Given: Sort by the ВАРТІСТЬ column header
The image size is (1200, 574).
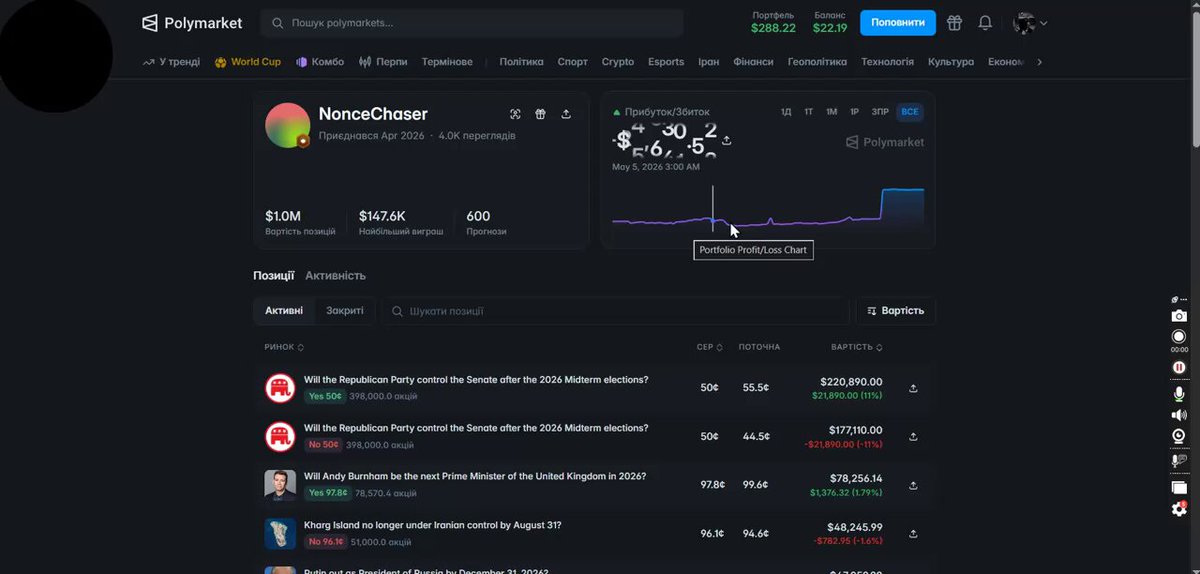Looking at the screenshot, I should tap(857, 347).
